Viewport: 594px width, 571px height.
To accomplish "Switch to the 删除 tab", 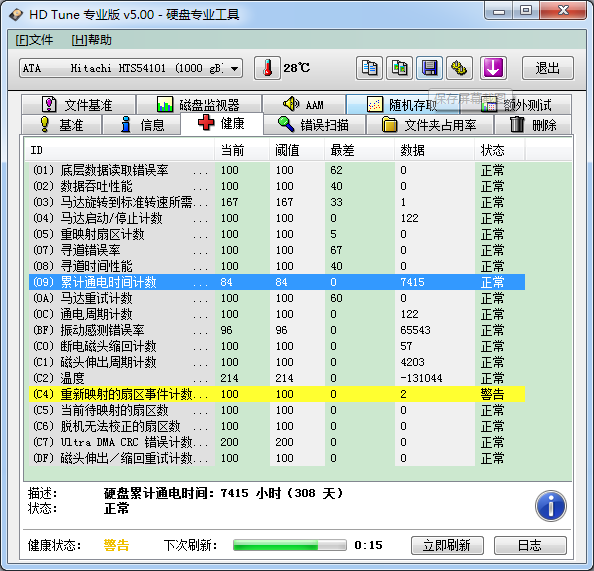I will (x=533, y=125).
